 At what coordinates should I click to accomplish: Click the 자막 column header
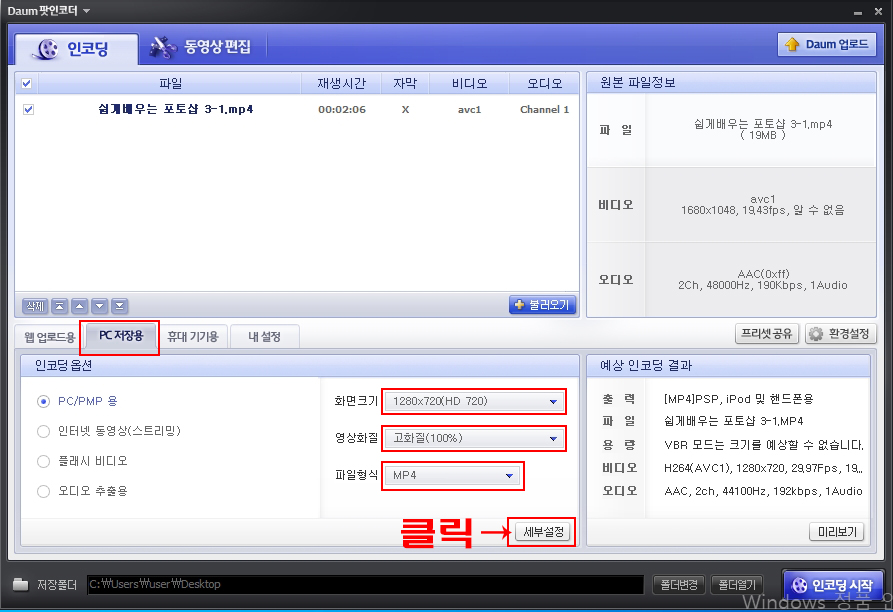[x=405, y=84]
